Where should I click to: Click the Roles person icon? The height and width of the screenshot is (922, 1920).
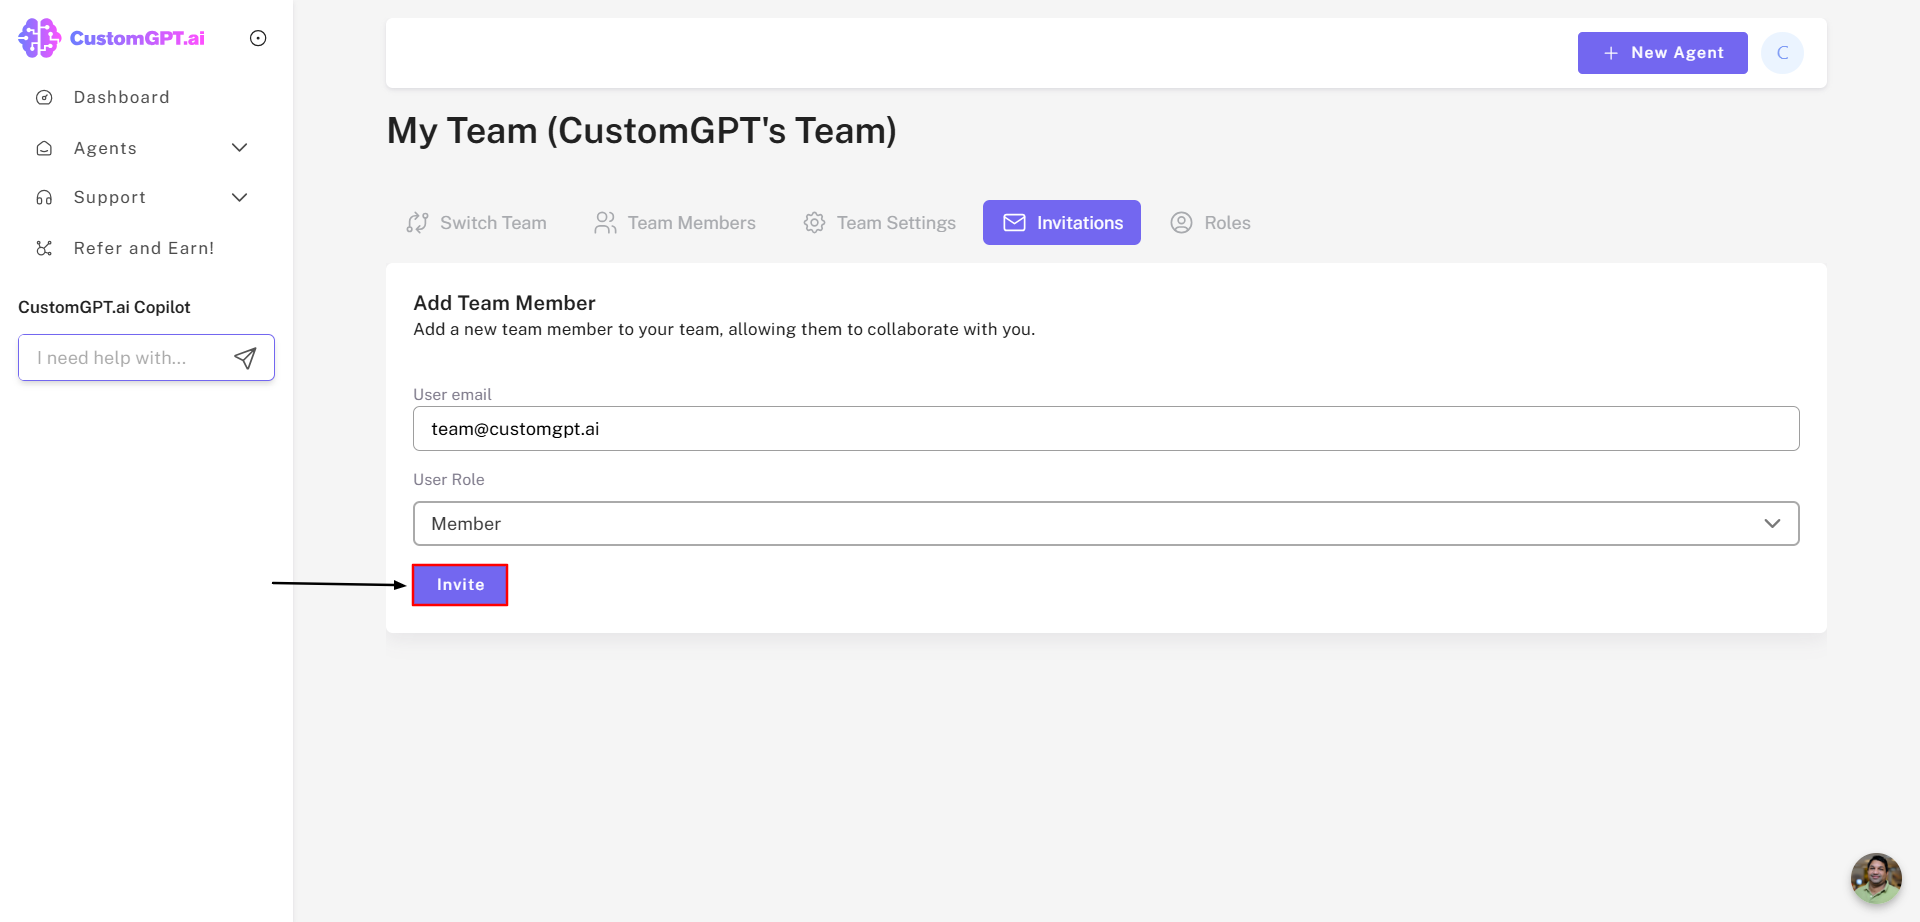pos(1182,223)
